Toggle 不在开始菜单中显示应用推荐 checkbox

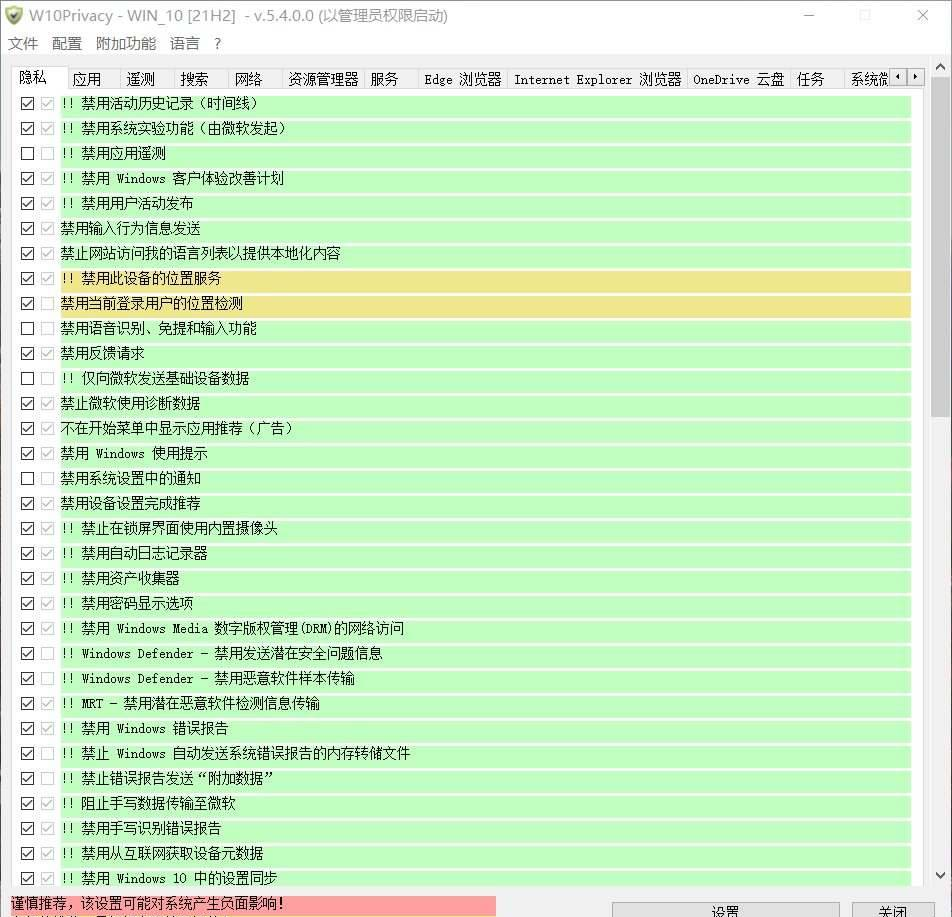[27, 429]
